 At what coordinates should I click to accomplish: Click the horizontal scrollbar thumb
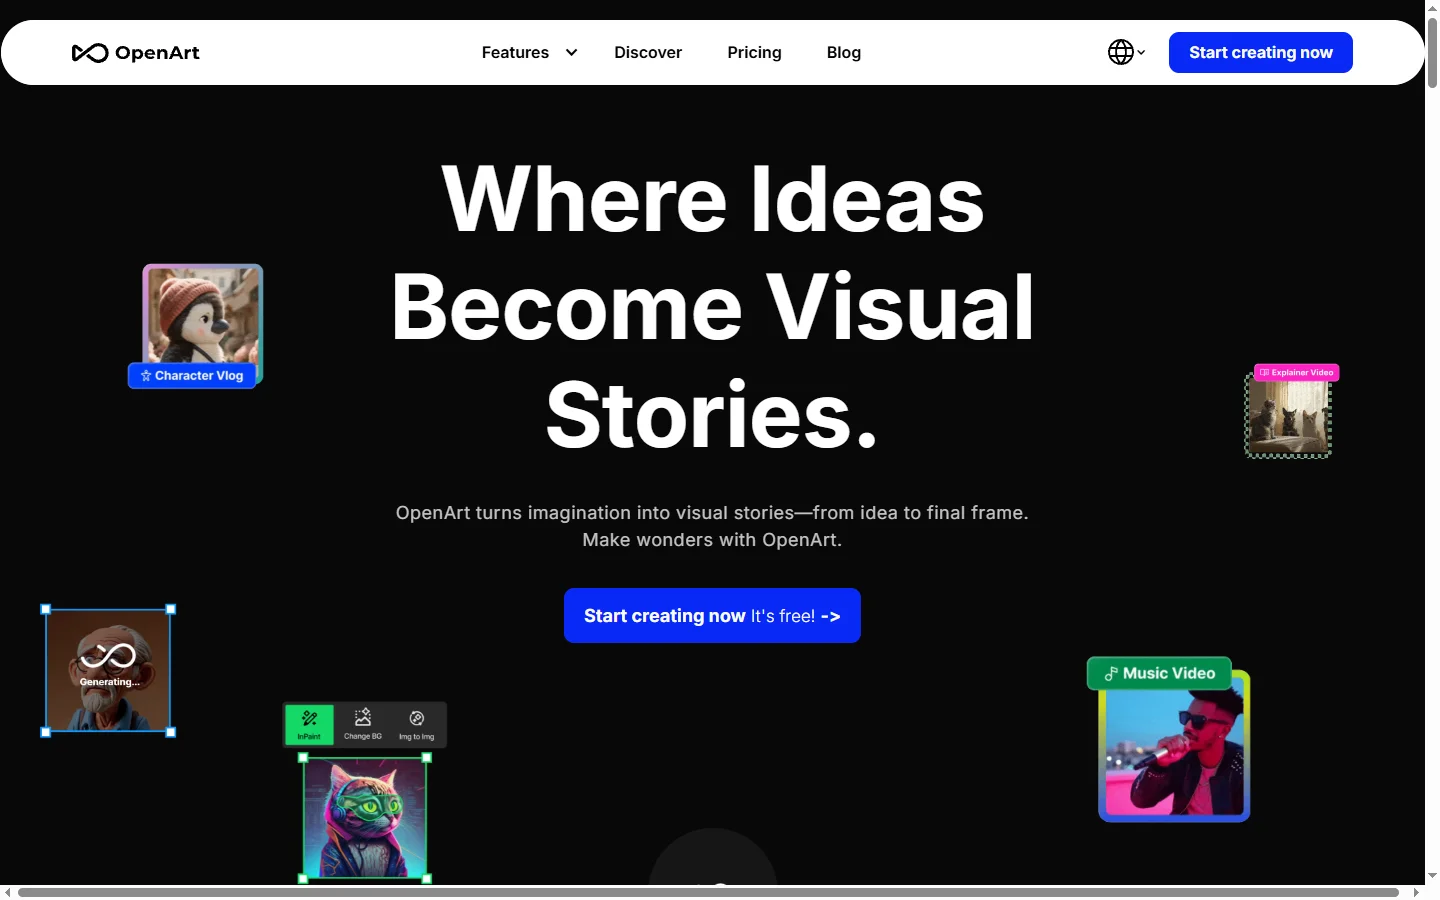pyautogui.click(x=708, y=892)
